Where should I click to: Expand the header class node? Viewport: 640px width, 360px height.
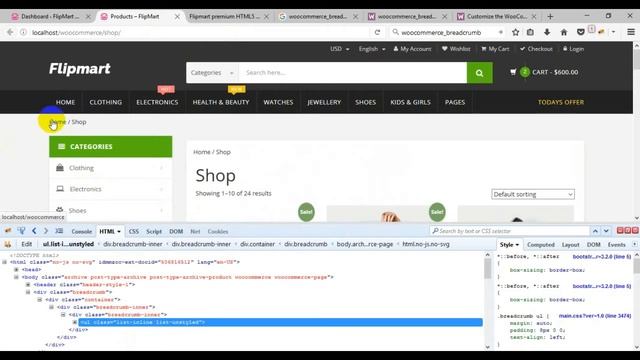click(28, 284)
